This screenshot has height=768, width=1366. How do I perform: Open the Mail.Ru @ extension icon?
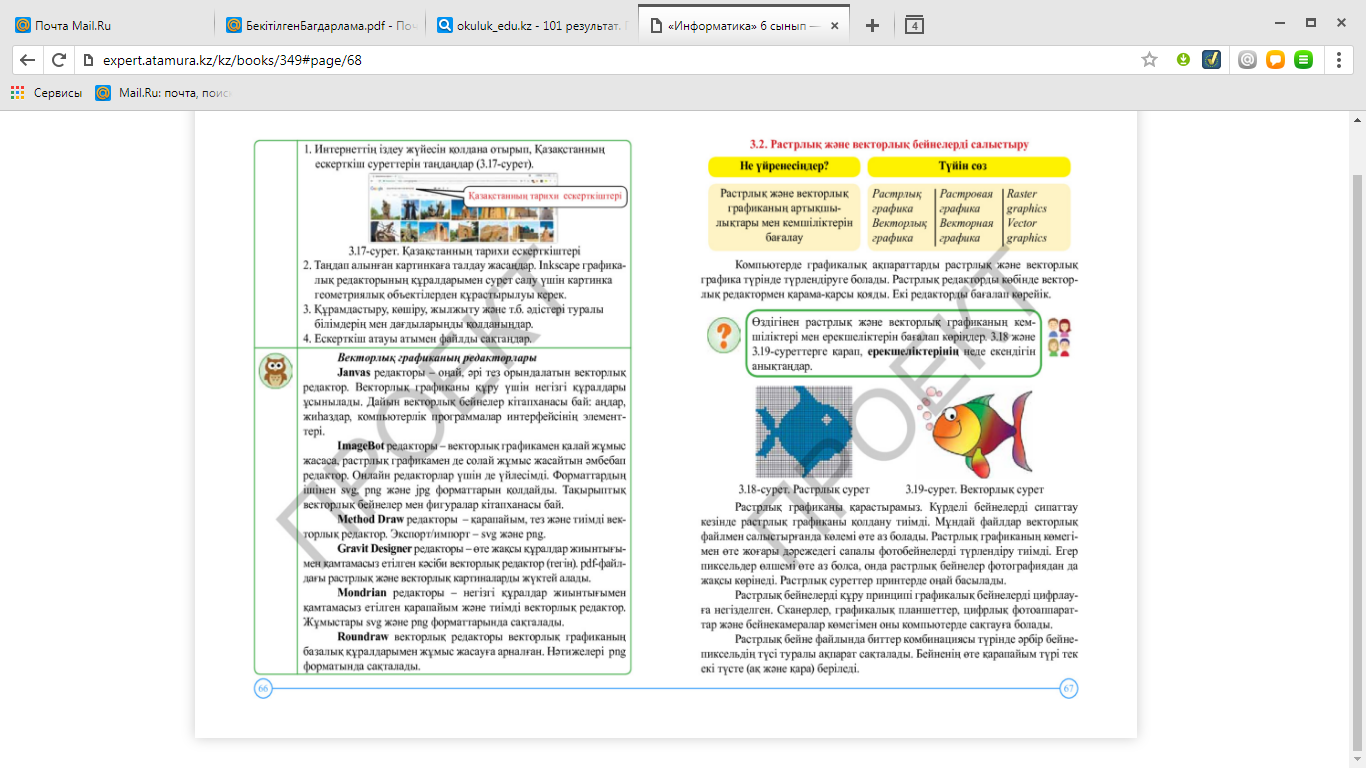click(1247, 60)
